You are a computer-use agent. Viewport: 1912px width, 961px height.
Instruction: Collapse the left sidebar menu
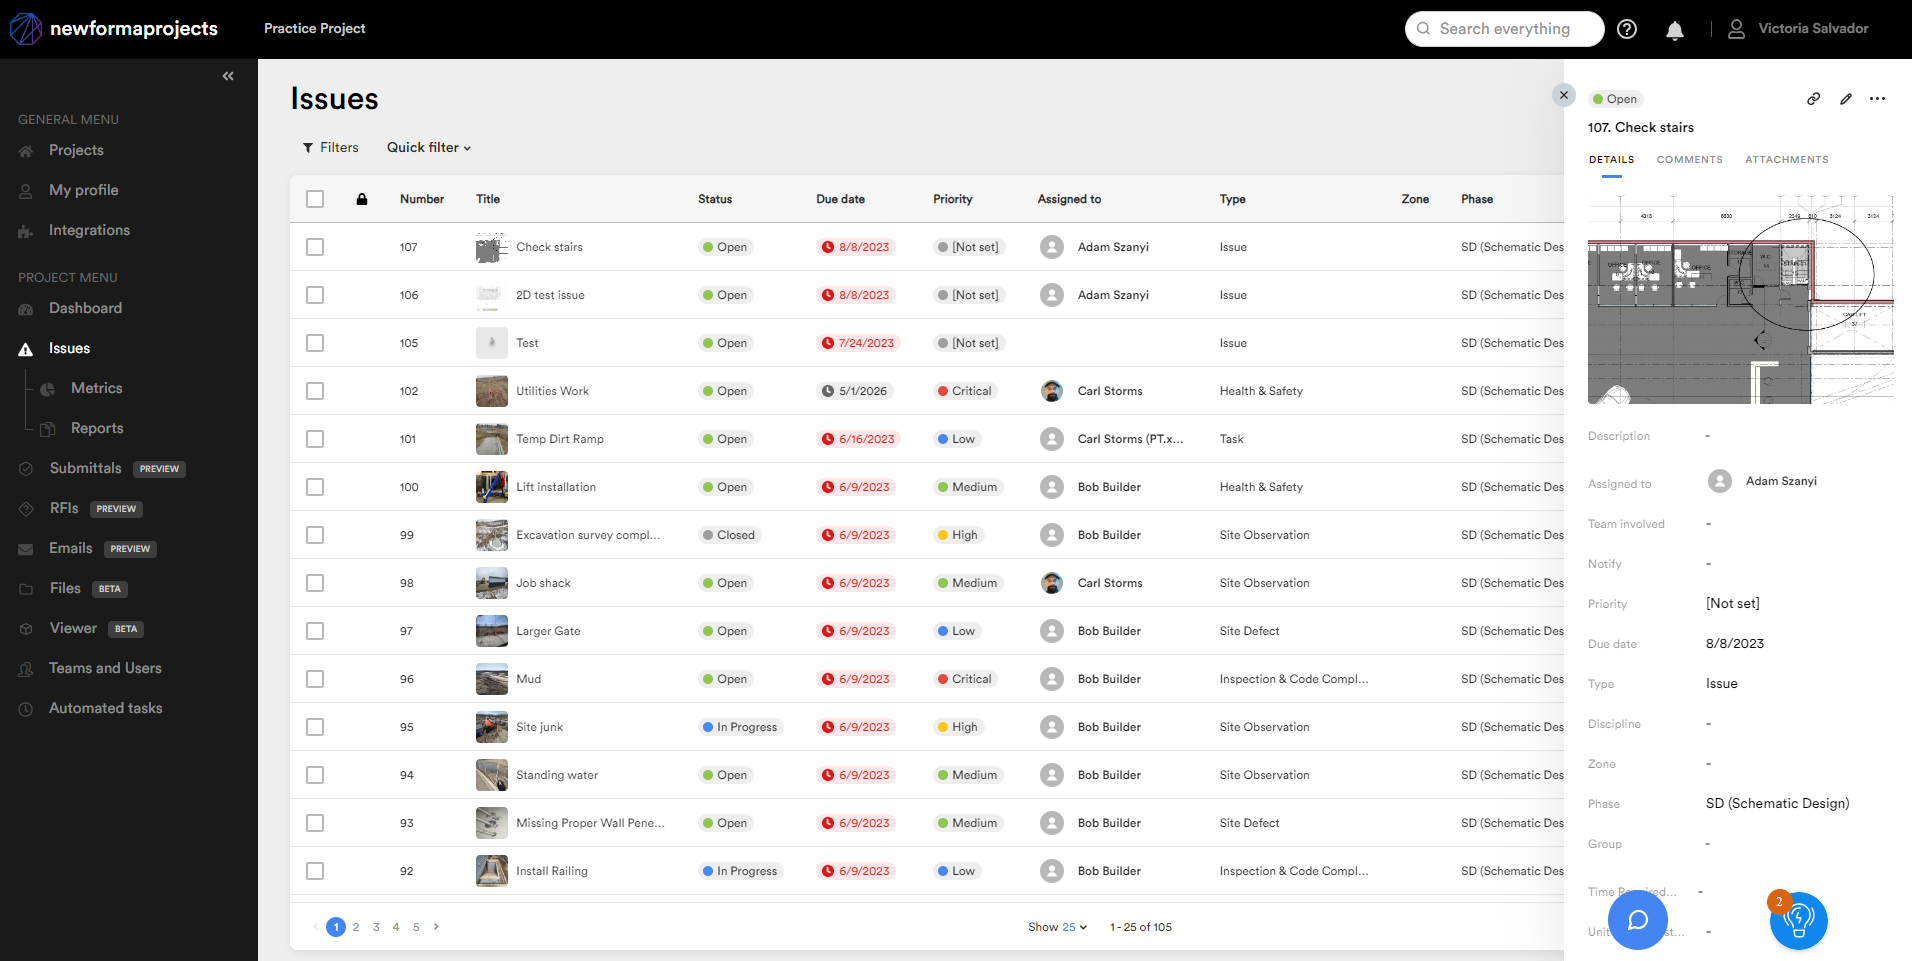(228, 76)
